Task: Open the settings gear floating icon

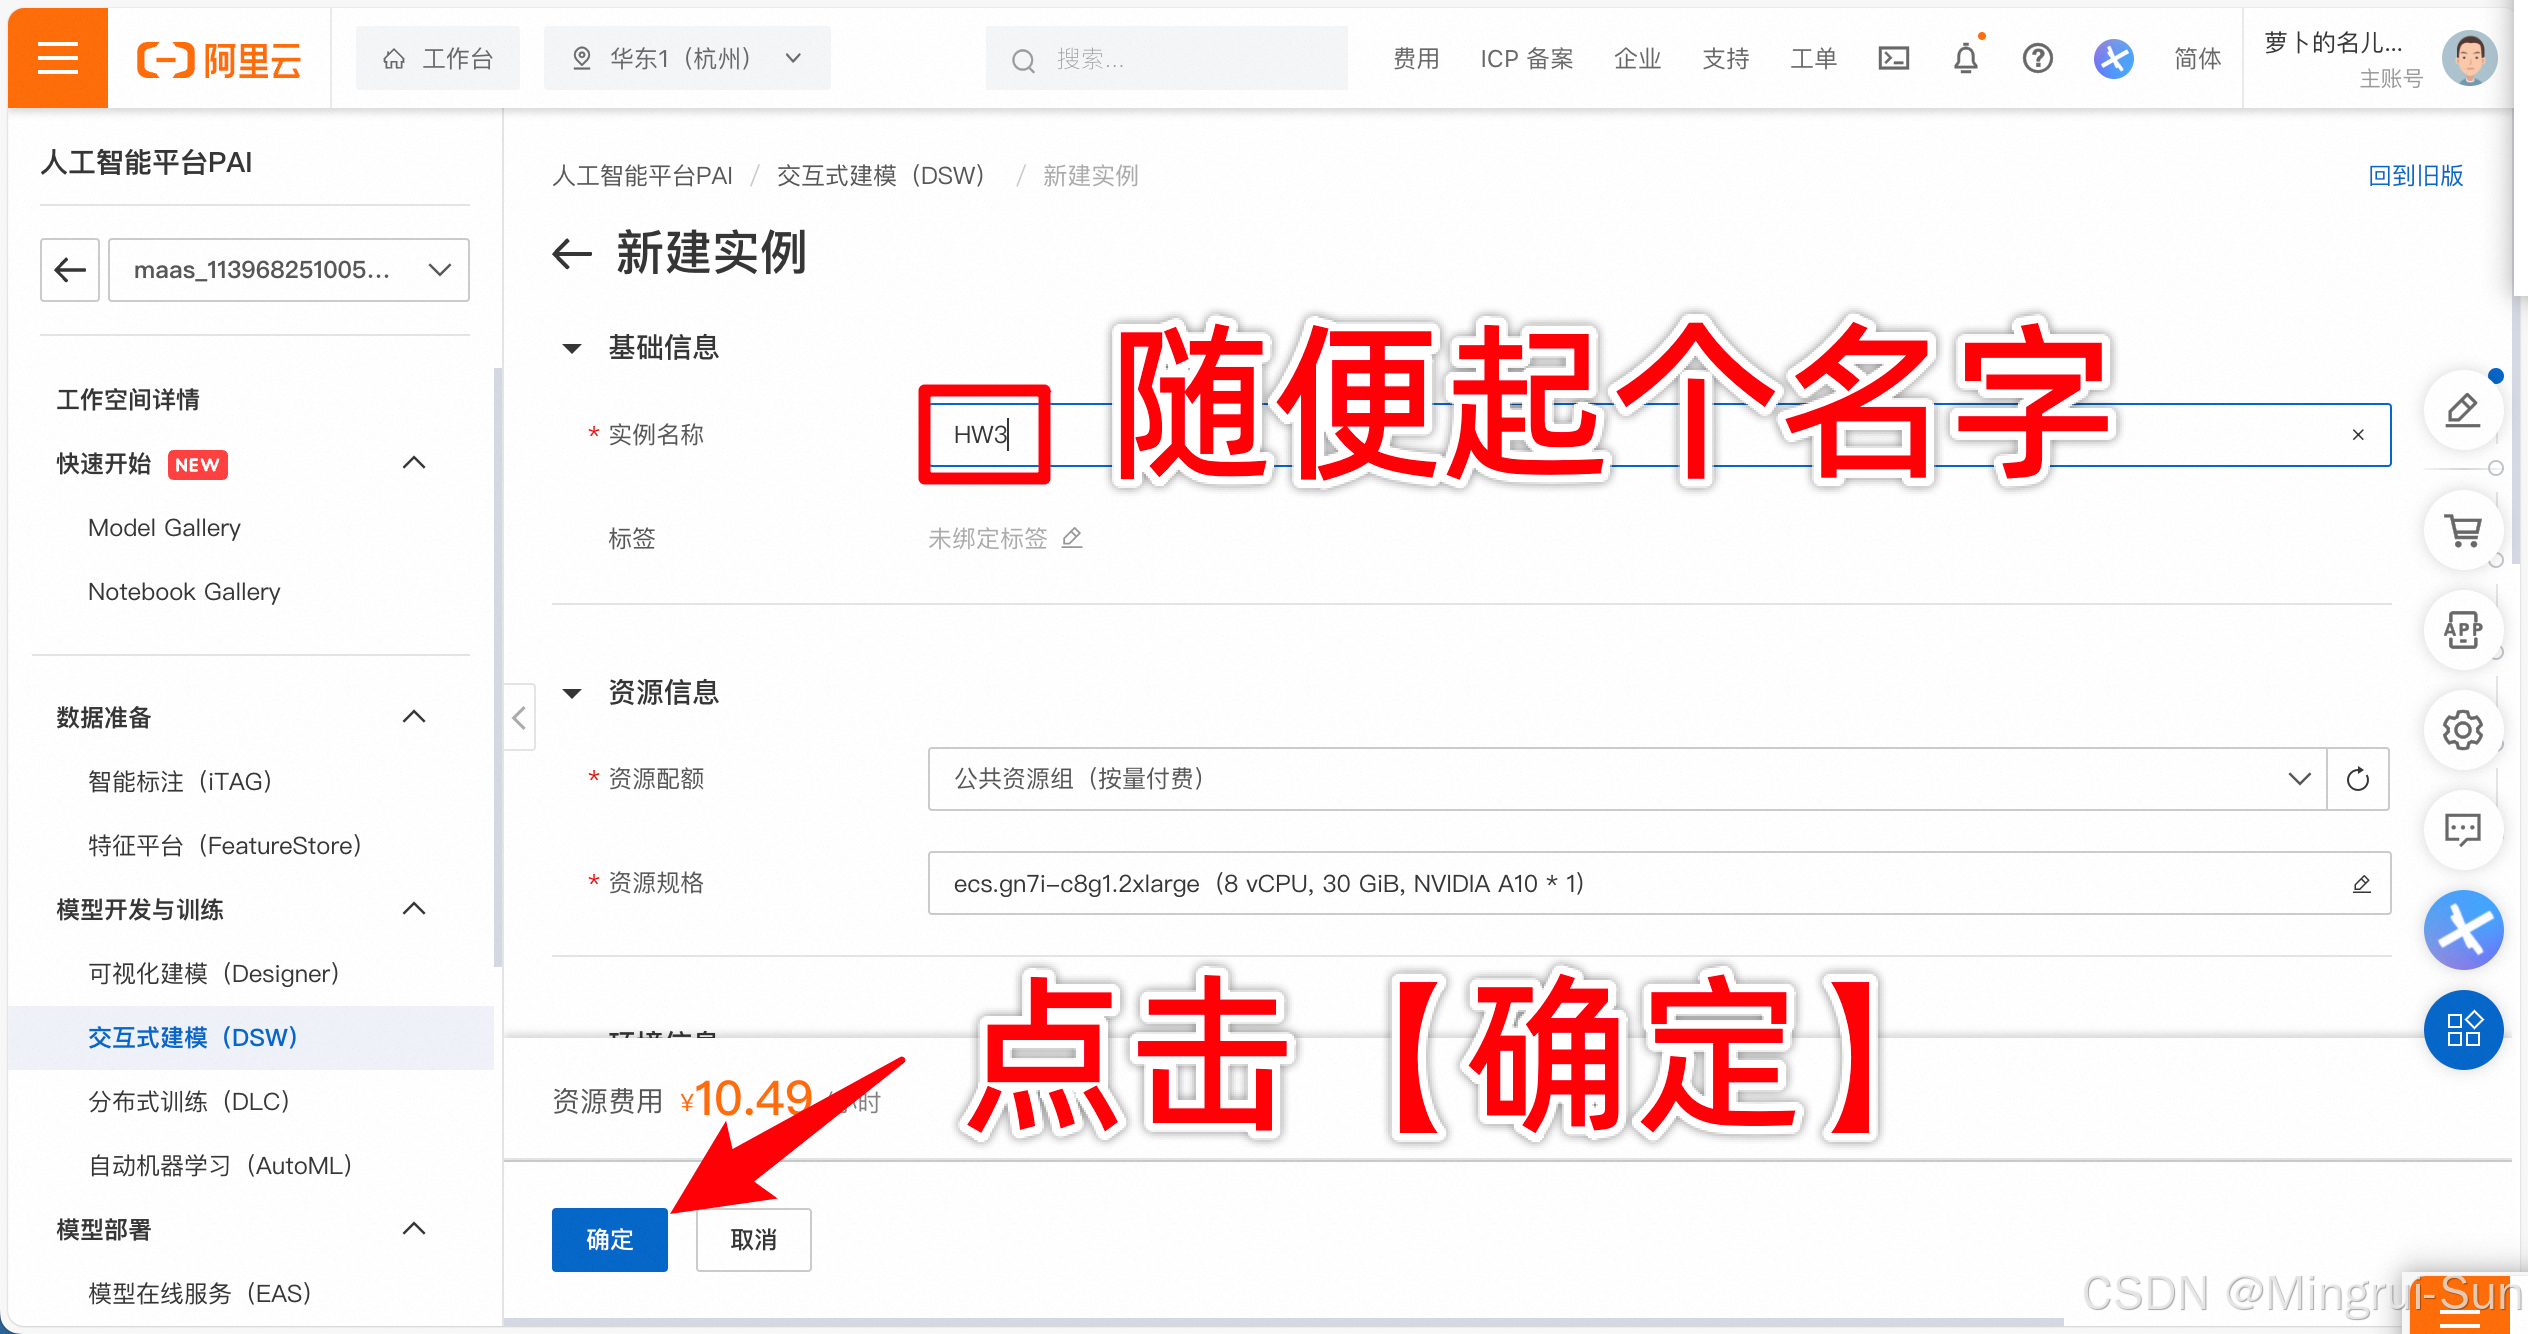Action: click(2462, 731)
